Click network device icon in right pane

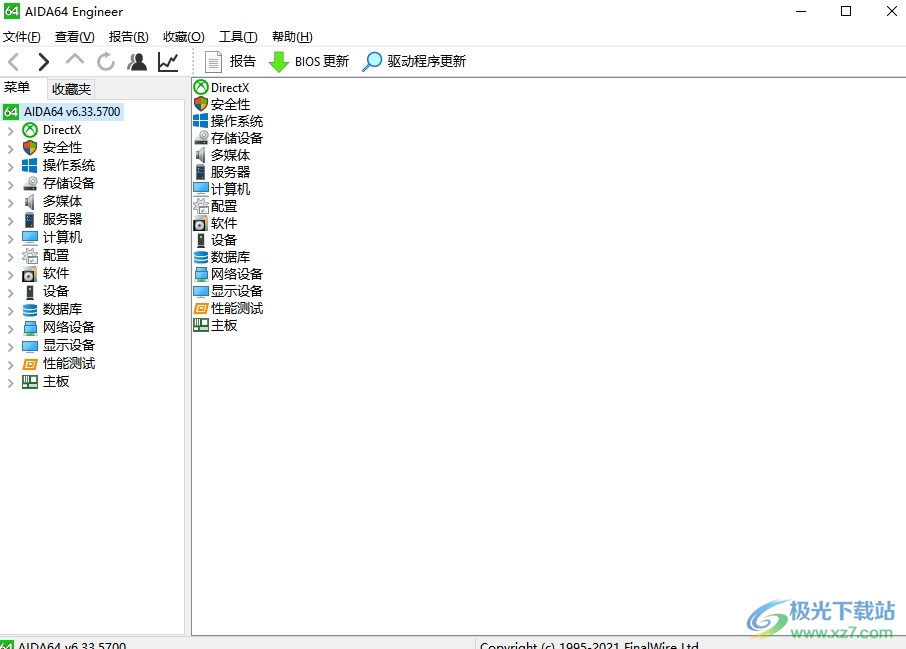click(201, 274)
